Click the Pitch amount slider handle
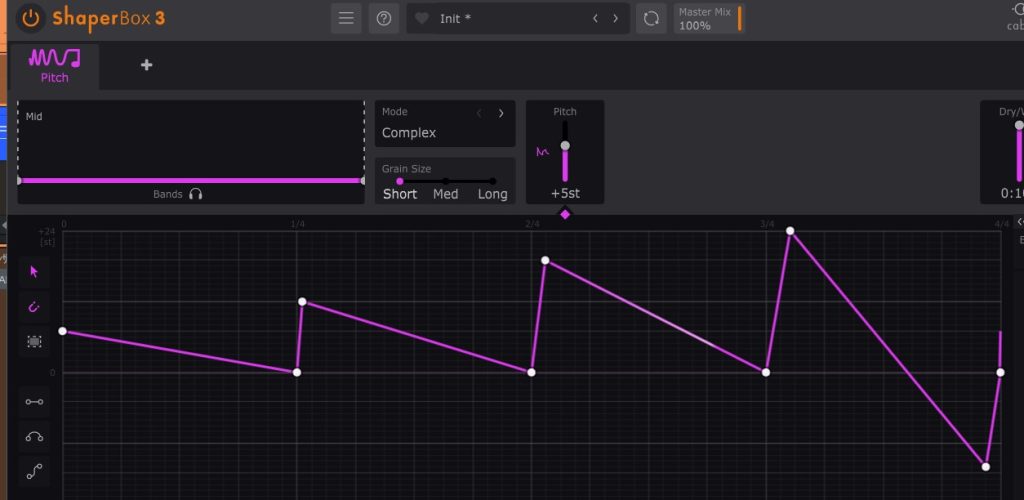 click(565, 146)
